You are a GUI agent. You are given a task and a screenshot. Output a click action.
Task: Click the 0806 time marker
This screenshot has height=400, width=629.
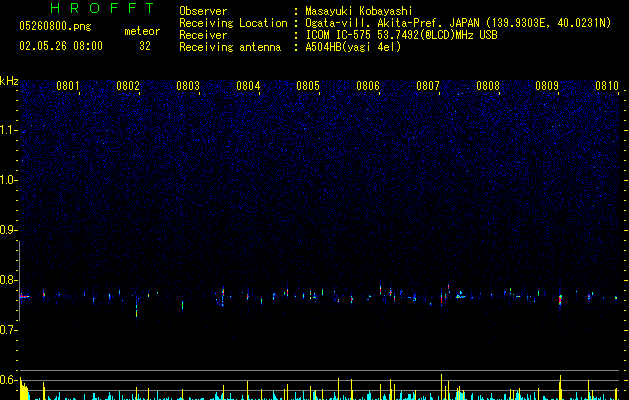tap(368, 86)
